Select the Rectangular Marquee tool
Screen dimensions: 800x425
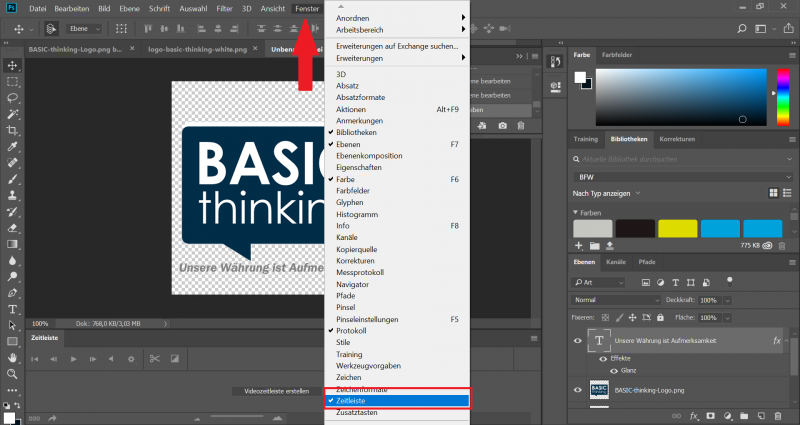tap(12, 82)
